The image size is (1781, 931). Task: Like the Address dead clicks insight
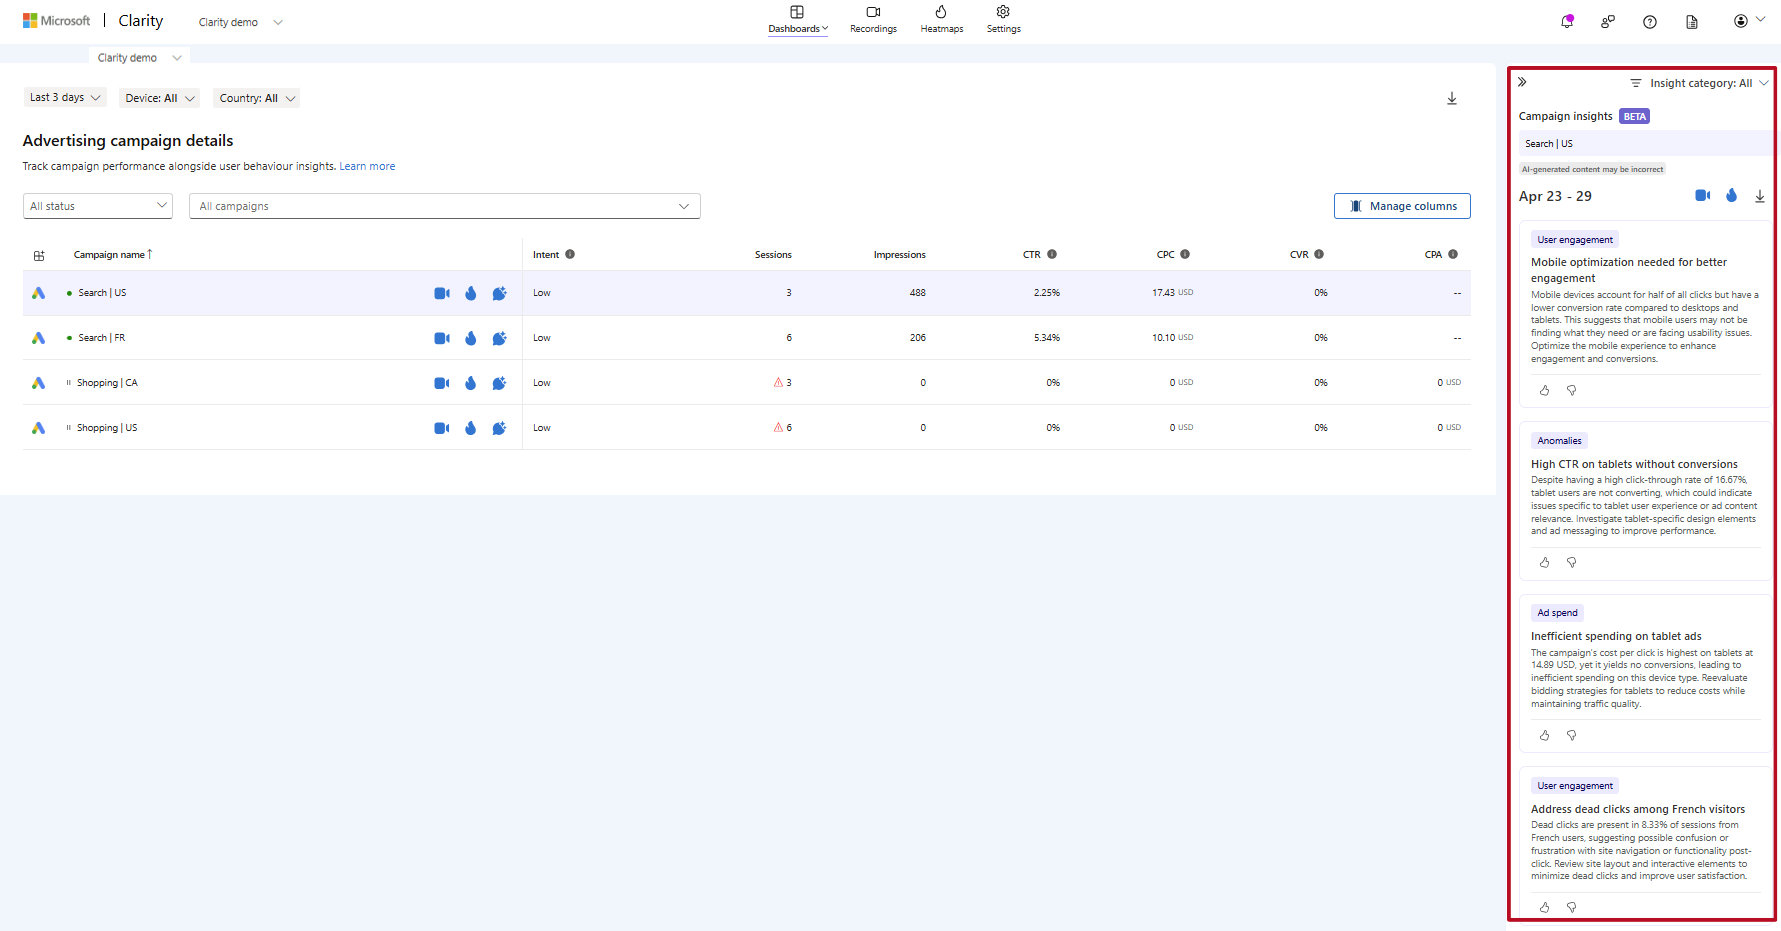1544,907
